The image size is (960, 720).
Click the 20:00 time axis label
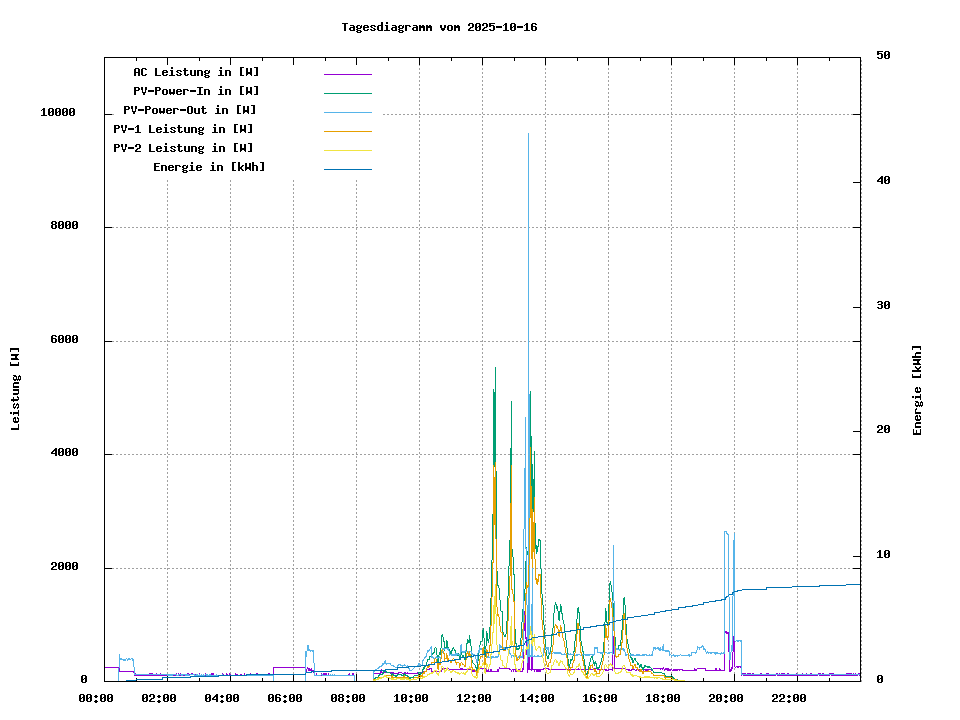tap(727, 698)
